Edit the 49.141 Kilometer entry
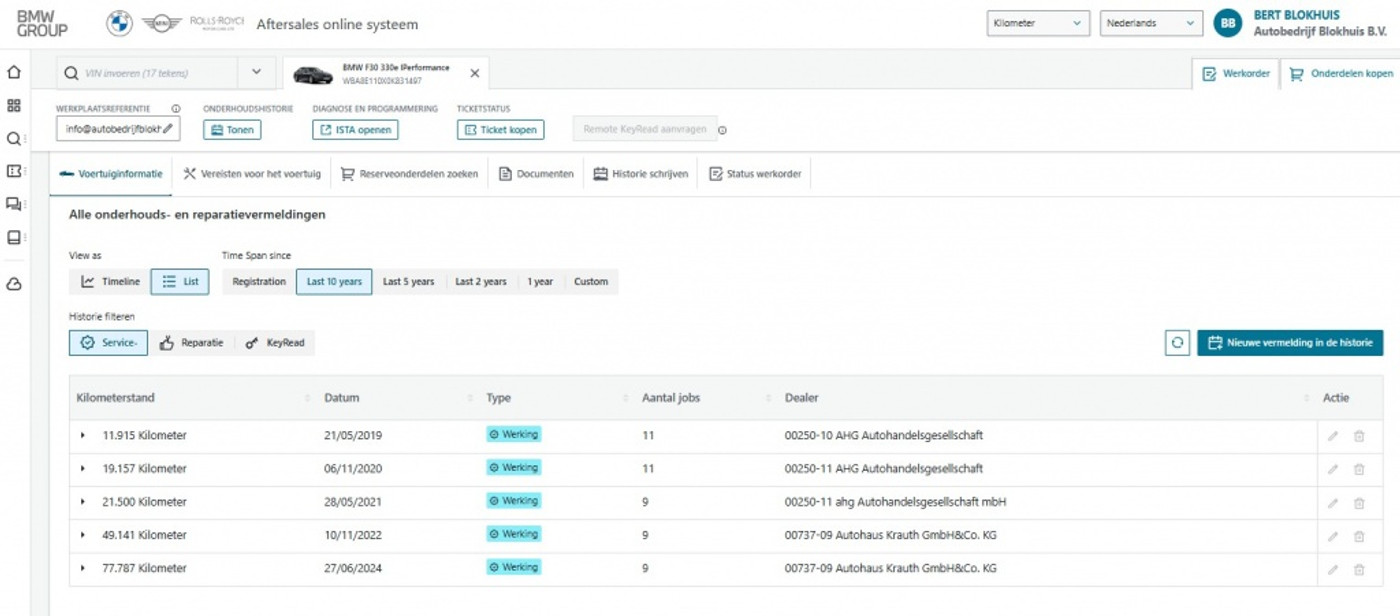This screenshot has height=616, width=1400. (1332, 536)
